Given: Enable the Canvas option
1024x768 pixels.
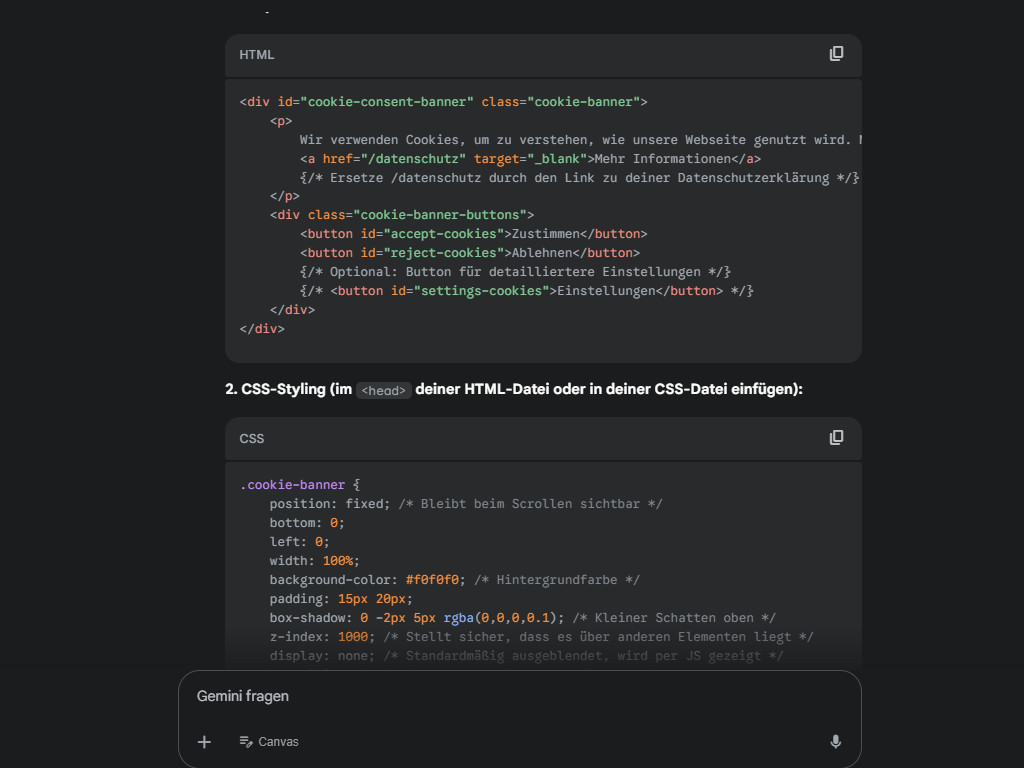Looking at the screenshot, I should pos(269,741).
